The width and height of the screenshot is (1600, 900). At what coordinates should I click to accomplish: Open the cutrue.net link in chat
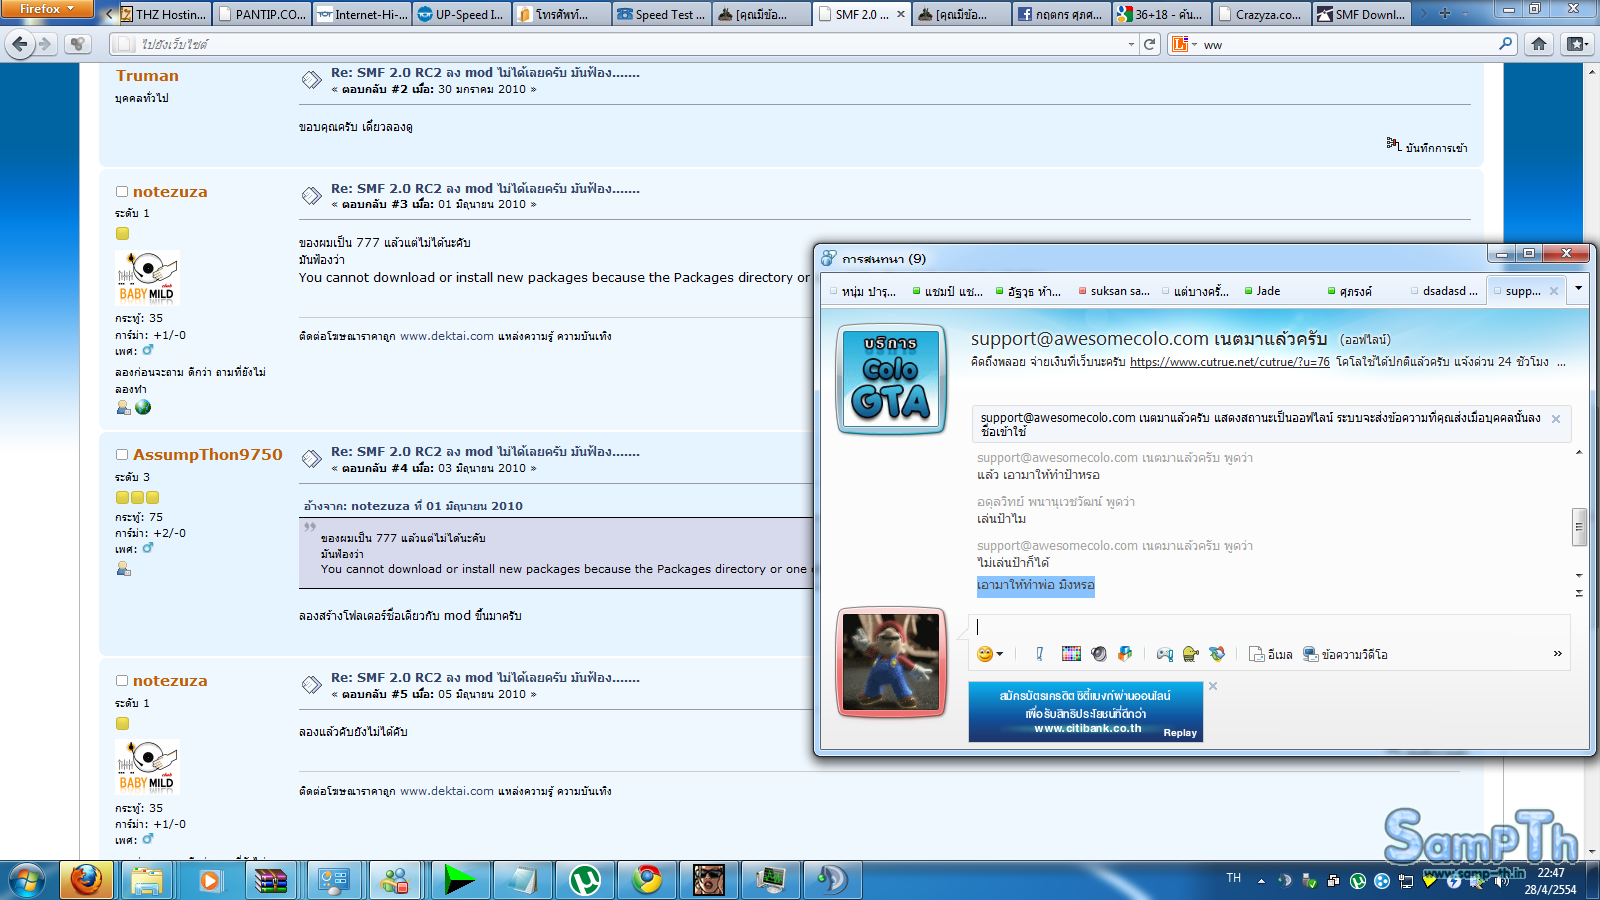coord(1229,362)
